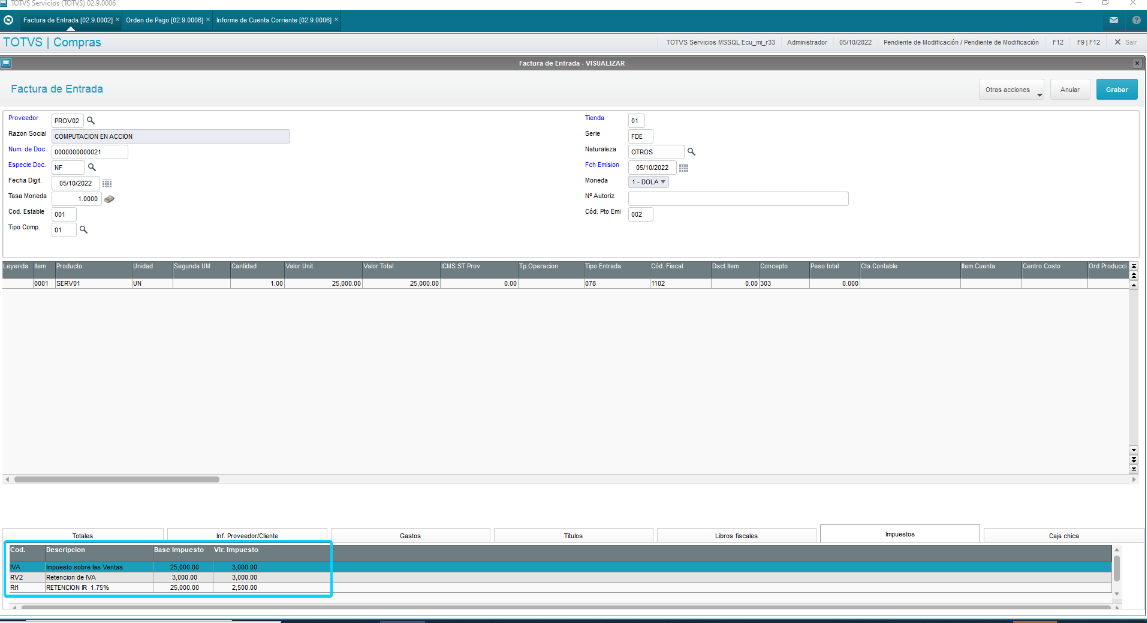Click the Fch Emision date field

point(653,167)
